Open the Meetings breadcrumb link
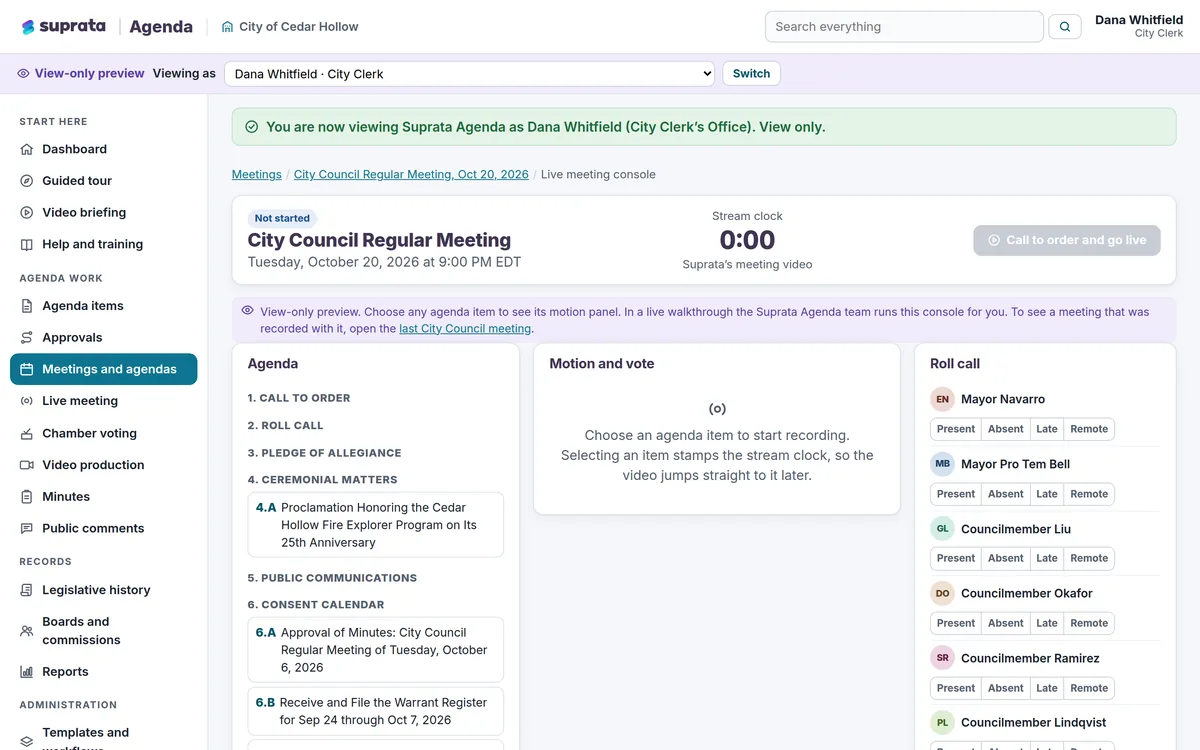 pyautogui.click(x=257, y=174)
